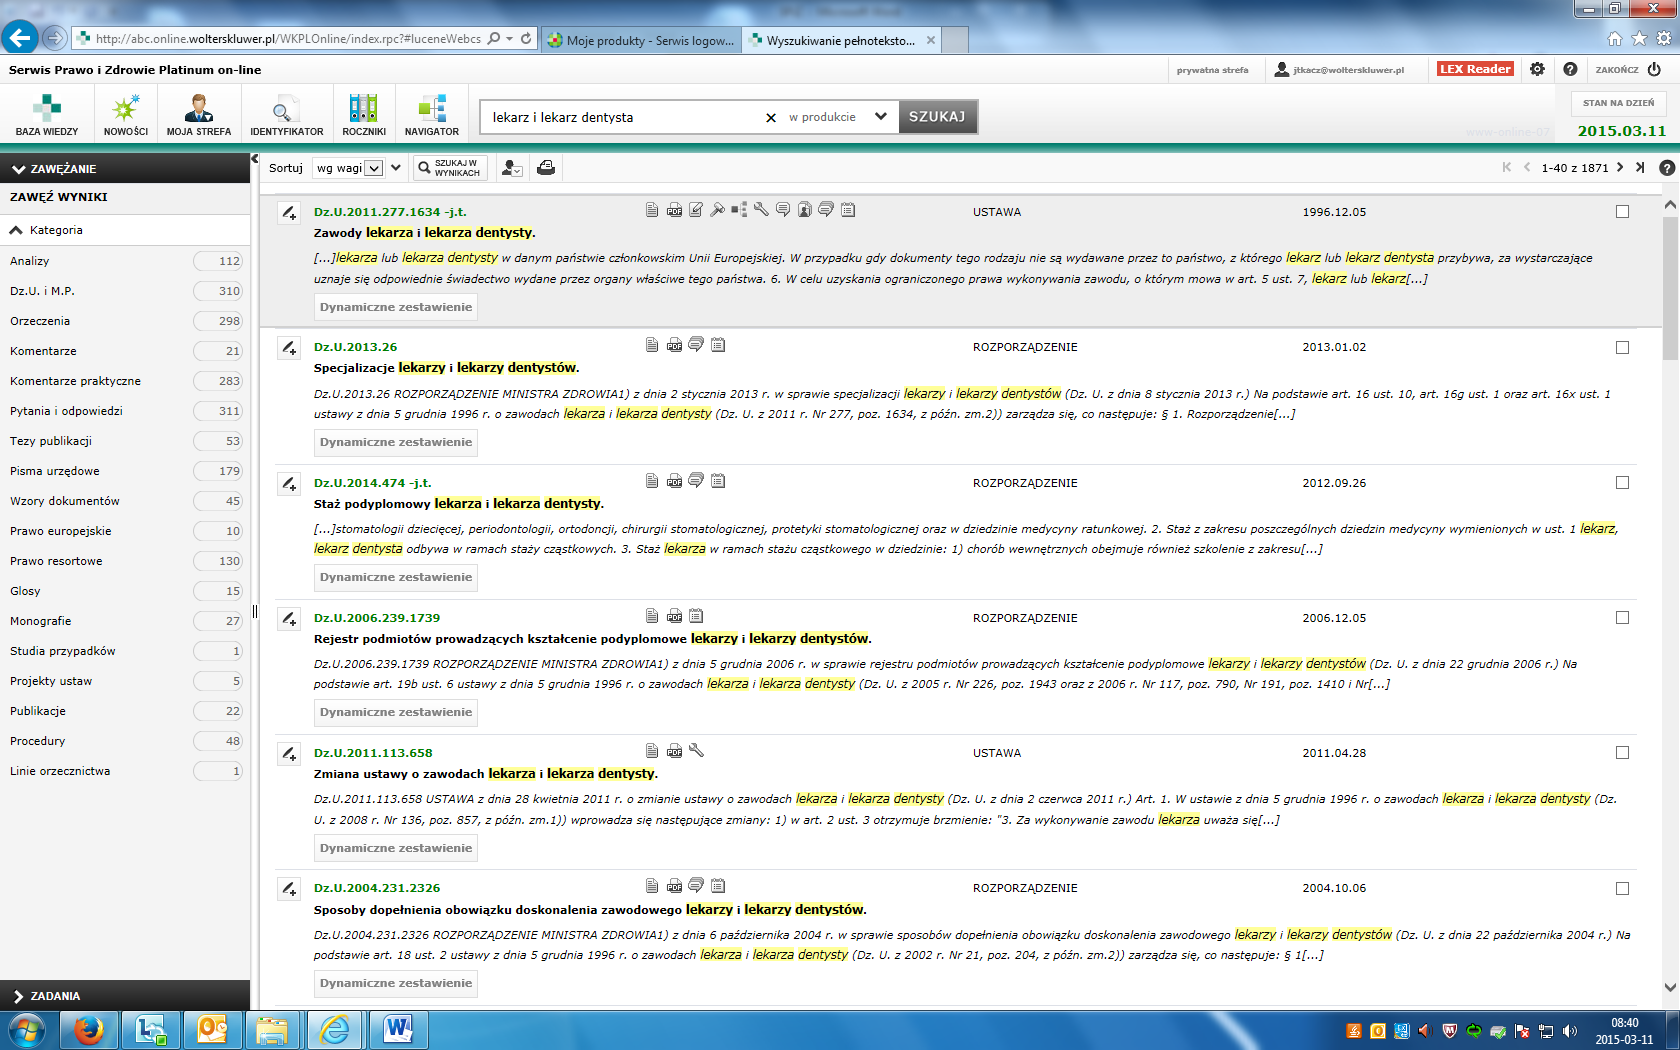Switch to 'Wyszukiwanie pełnoteksto...' tab
1680x1050 pixels.
[842, 40]
